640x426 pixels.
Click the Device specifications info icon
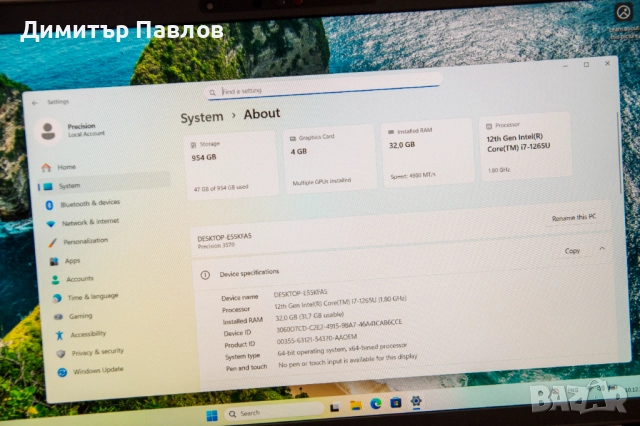(x=205, y=275)
